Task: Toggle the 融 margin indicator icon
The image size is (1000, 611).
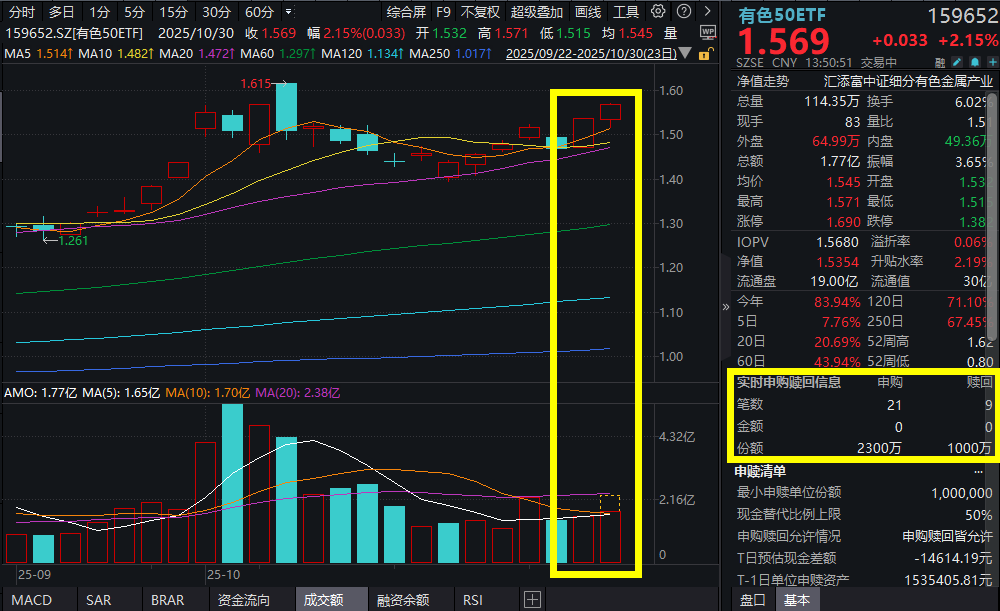Action: (x=940, y=62)
